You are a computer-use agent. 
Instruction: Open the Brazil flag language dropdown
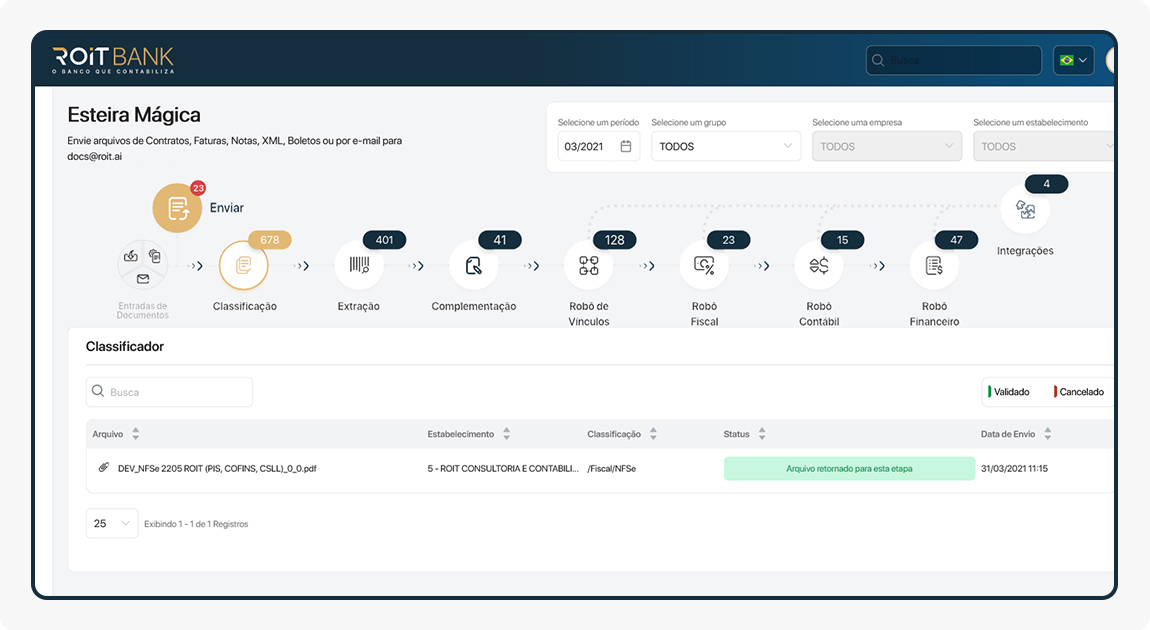tap(1073, 60)
